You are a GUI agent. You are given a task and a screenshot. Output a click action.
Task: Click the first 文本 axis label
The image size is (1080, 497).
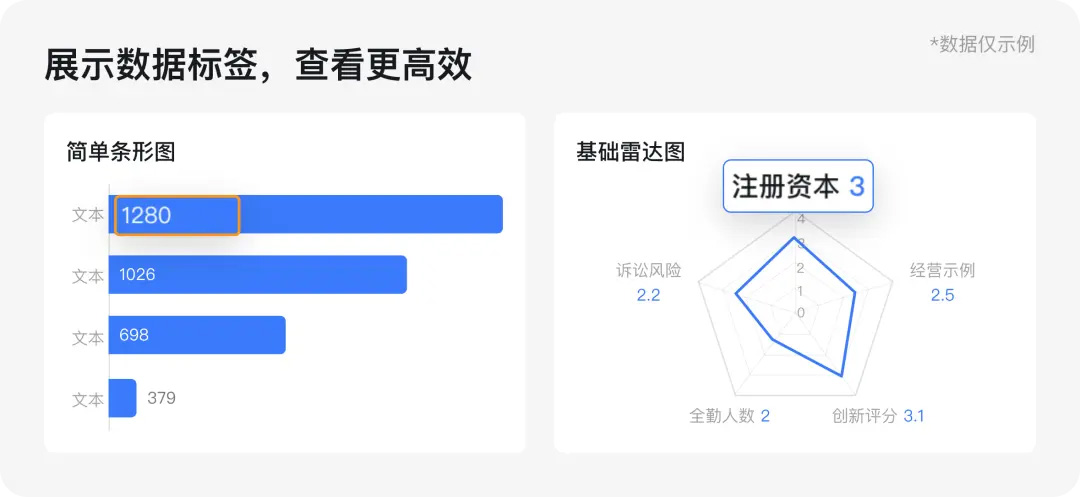pyautogui.click(x=88, y=215)
